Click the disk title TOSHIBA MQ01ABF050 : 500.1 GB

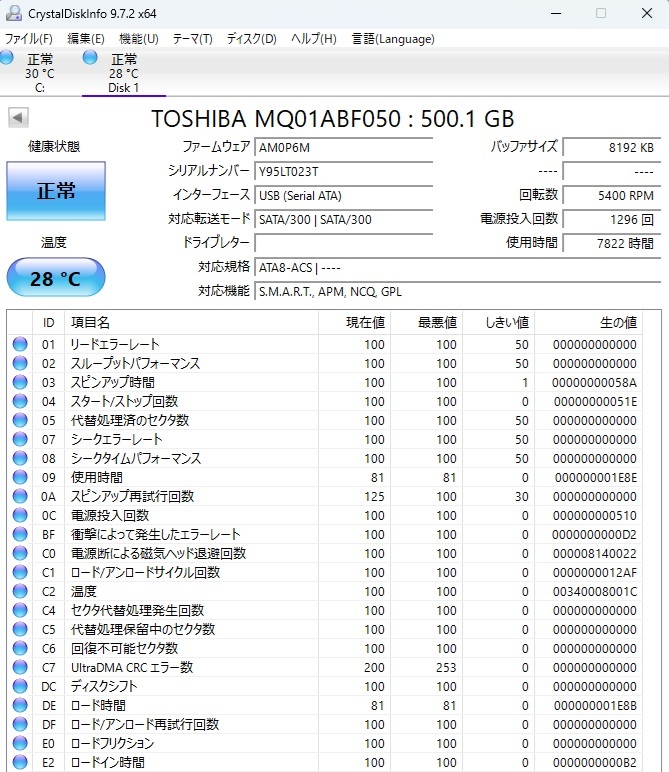(x=332, y=119)
